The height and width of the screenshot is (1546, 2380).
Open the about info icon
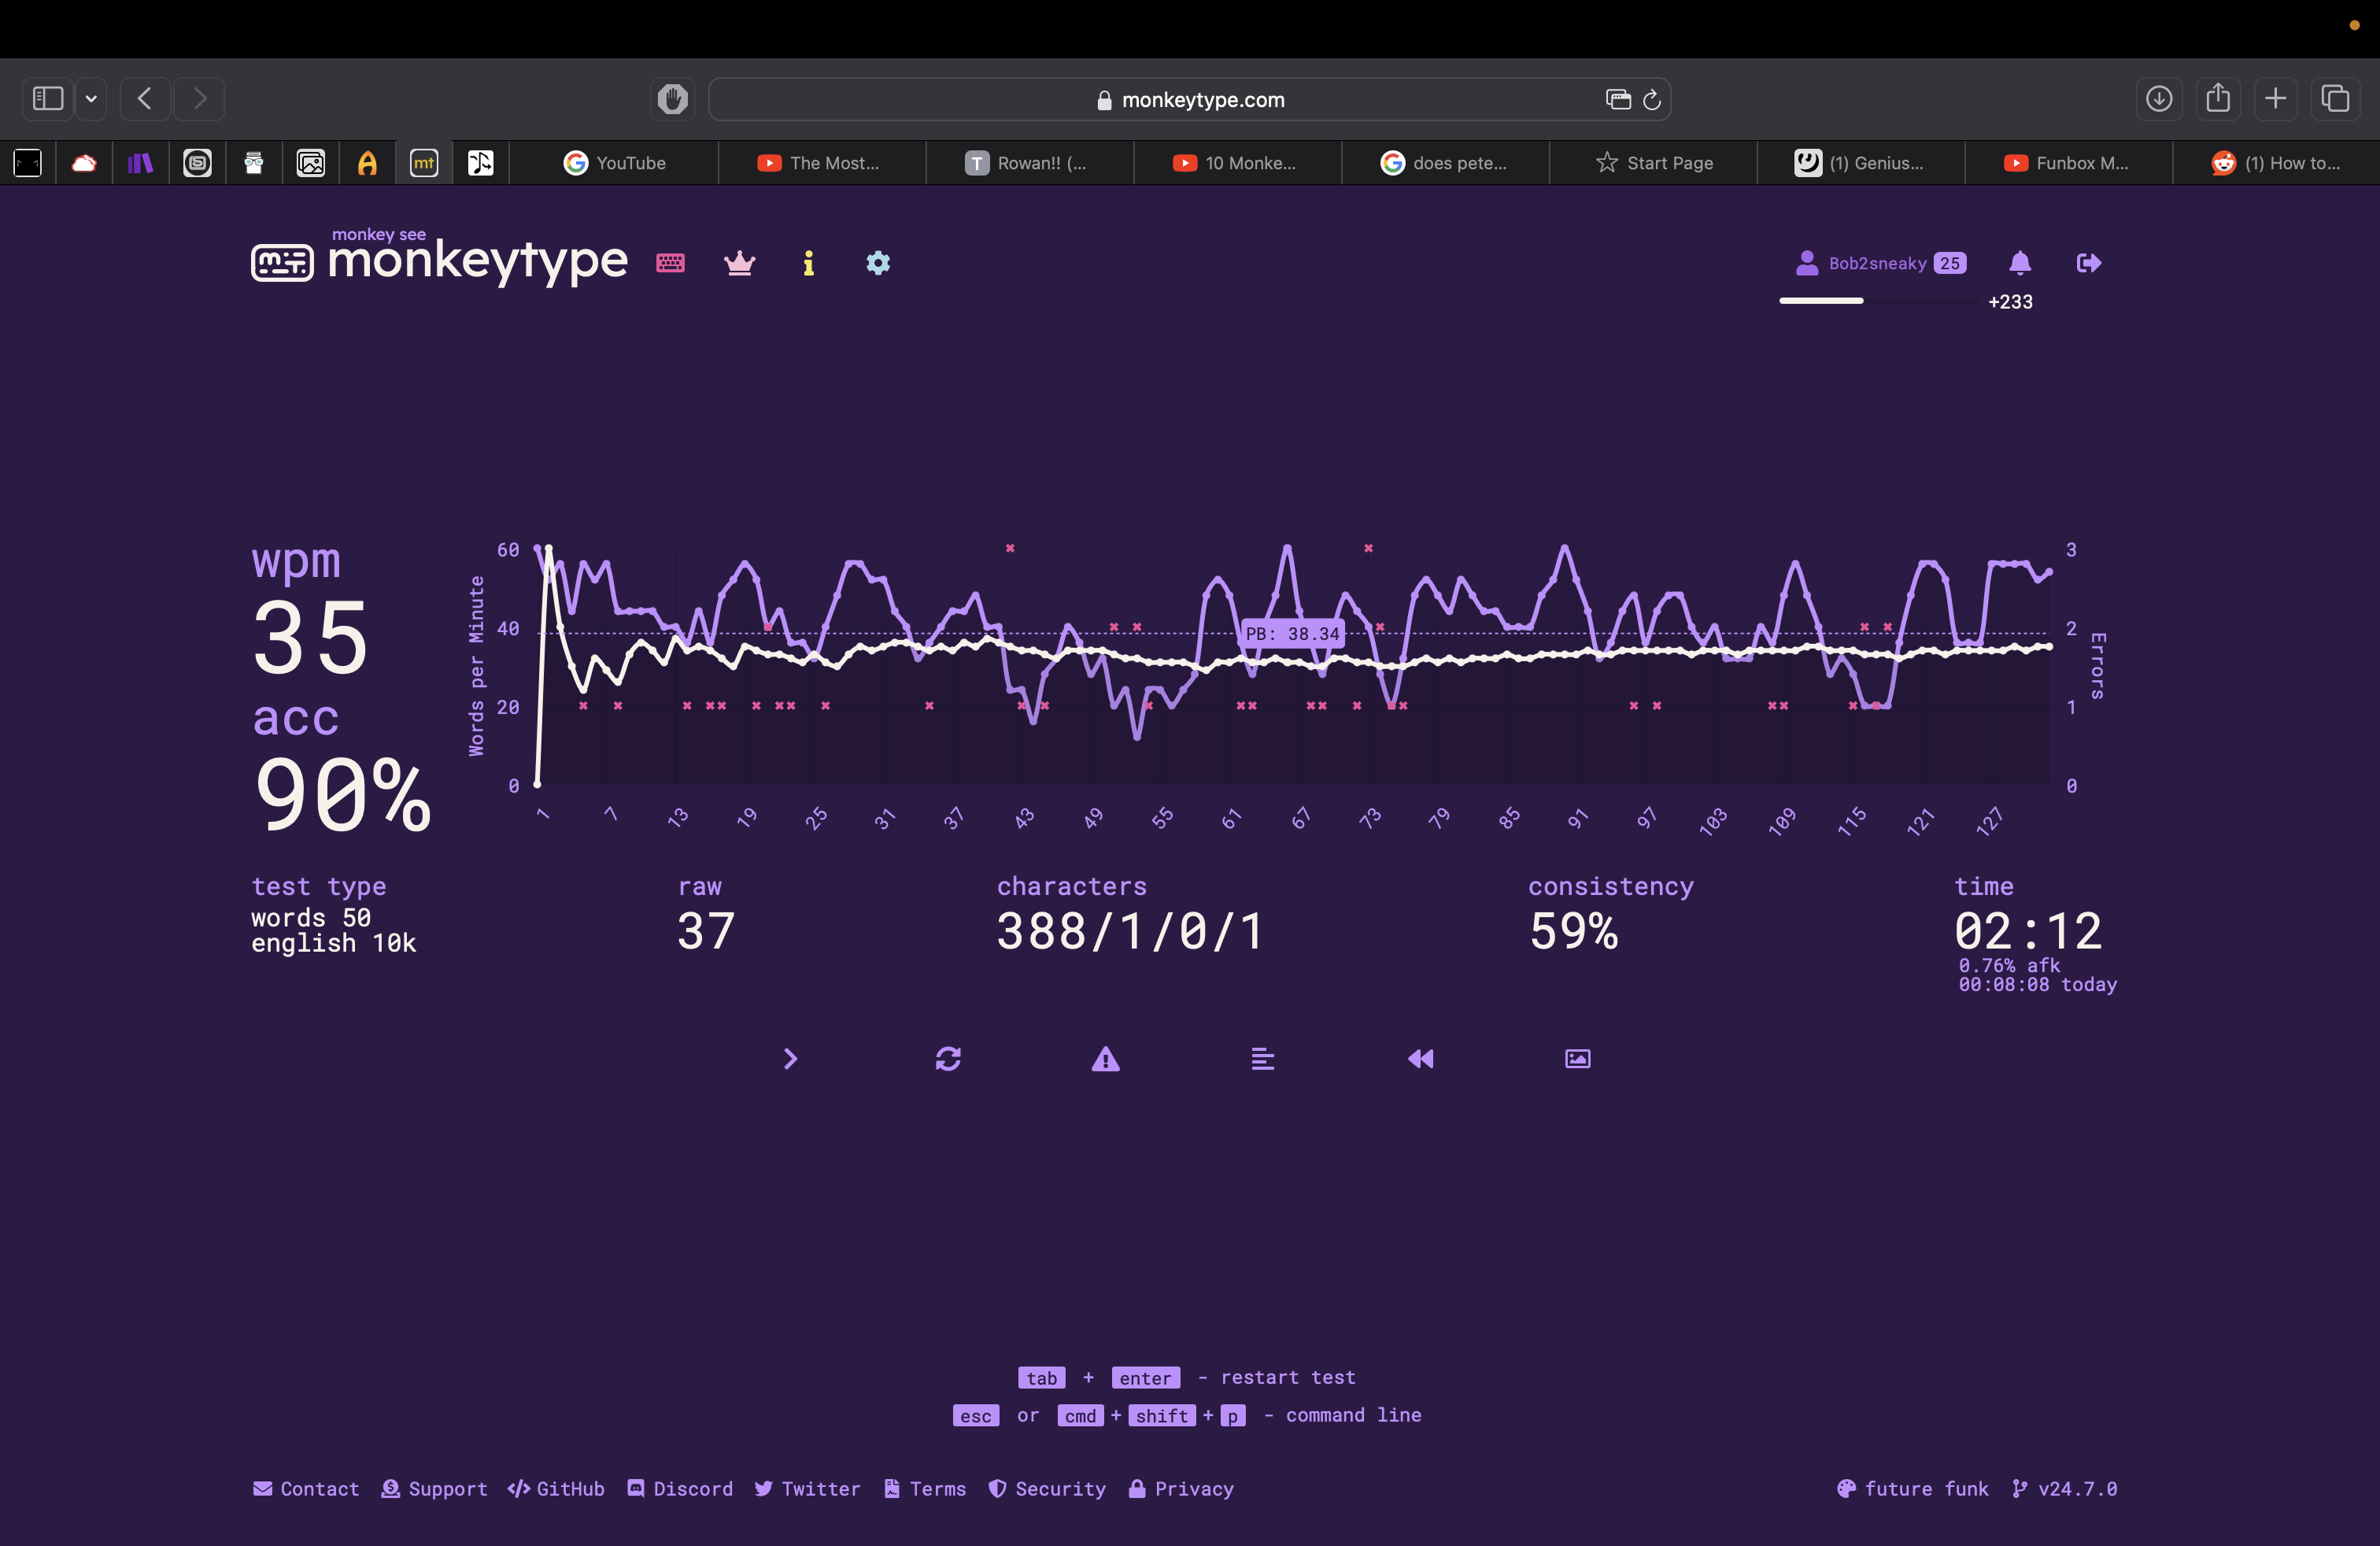(x=808, y=263)
